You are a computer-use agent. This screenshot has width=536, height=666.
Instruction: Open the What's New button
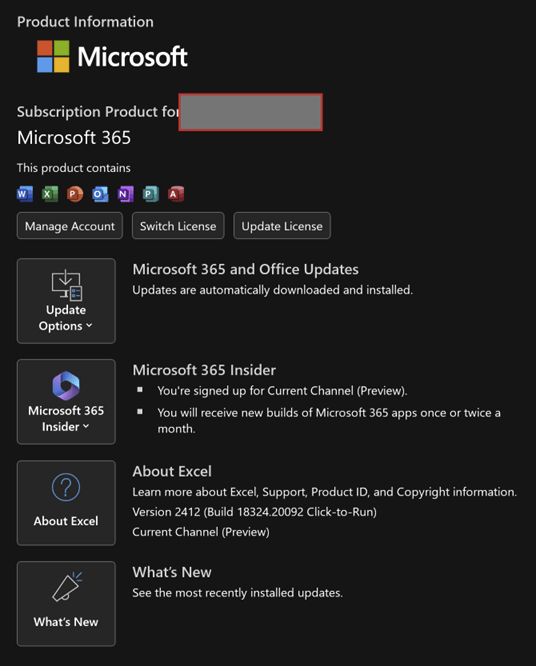(x=66, y=604)
